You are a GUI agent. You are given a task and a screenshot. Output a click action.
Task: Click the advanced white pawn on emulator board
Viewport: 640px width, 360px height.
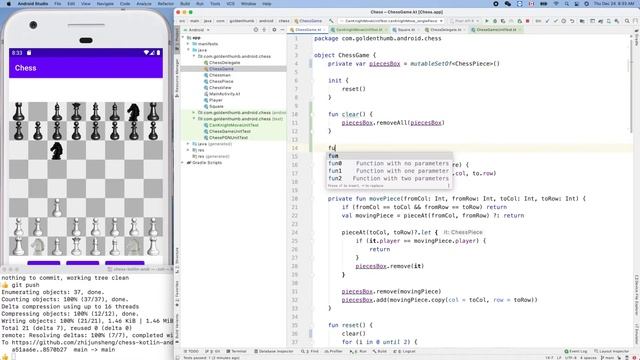[x=57, y=207]
